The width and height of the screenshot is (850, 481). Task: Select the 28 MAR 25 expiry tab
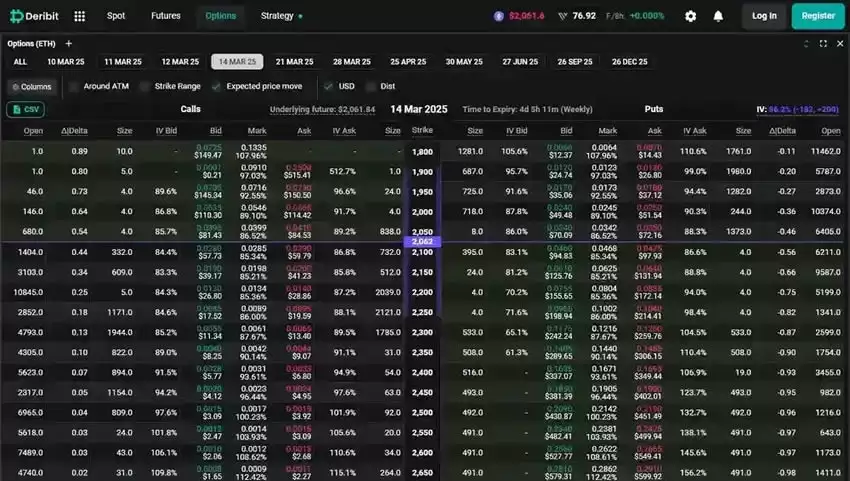[x=352, y=62]
